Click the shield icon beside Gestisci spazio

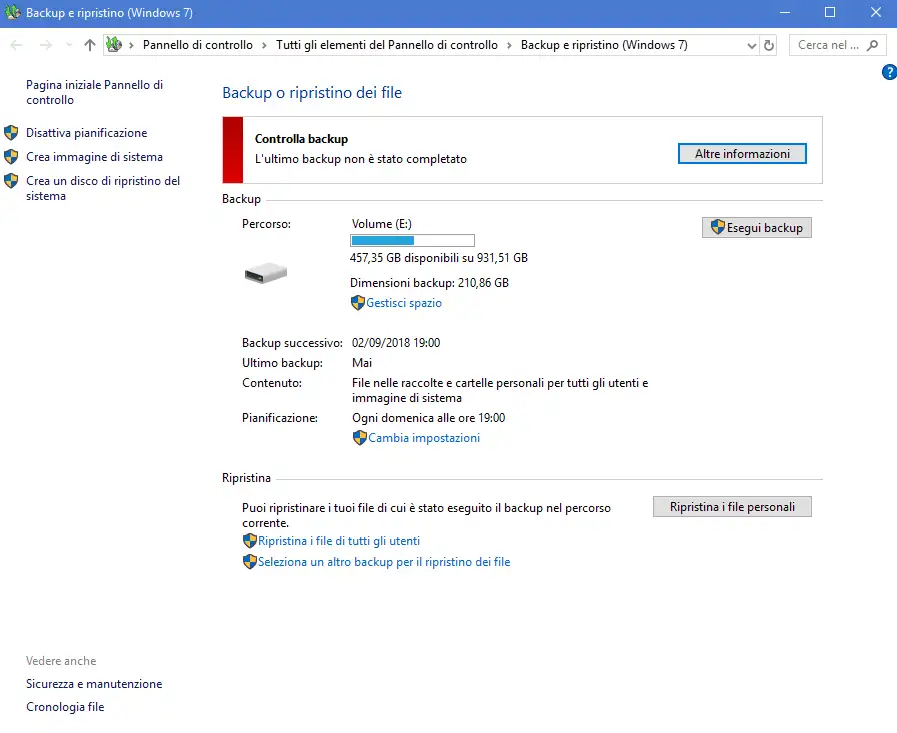point(358,303)
